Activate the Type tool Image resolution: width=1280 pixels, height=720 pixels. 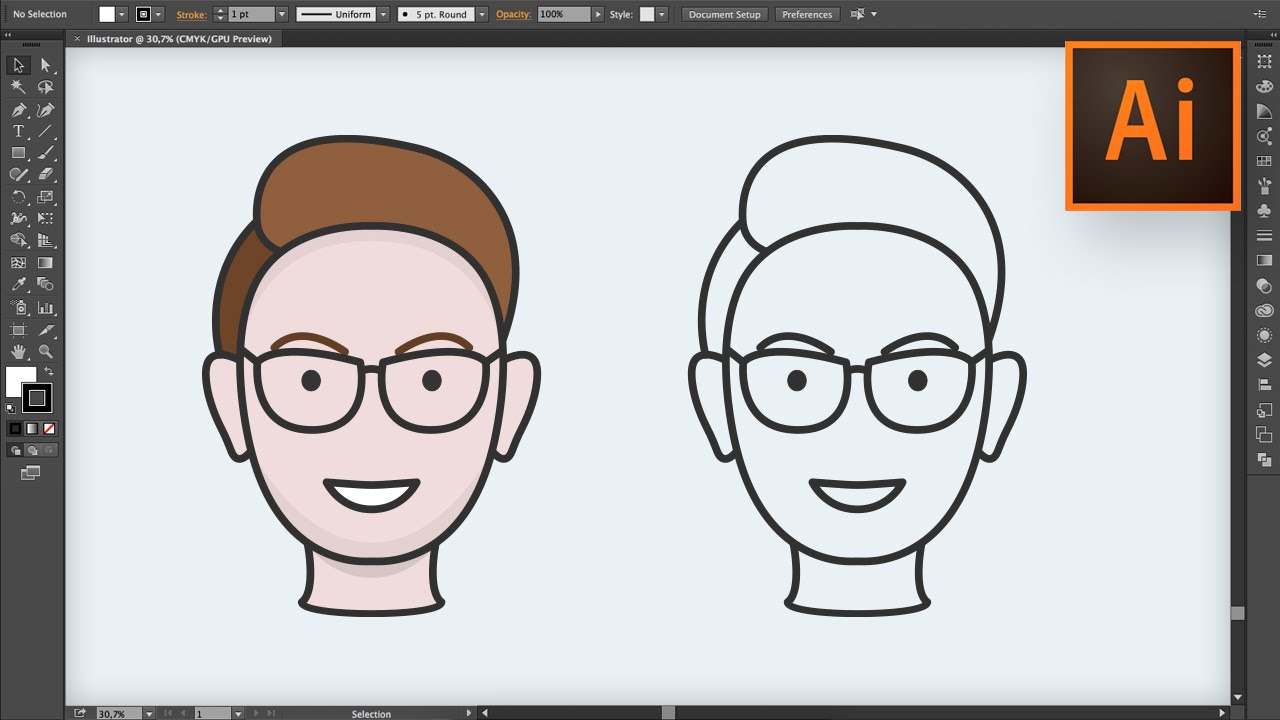(18, 131)
